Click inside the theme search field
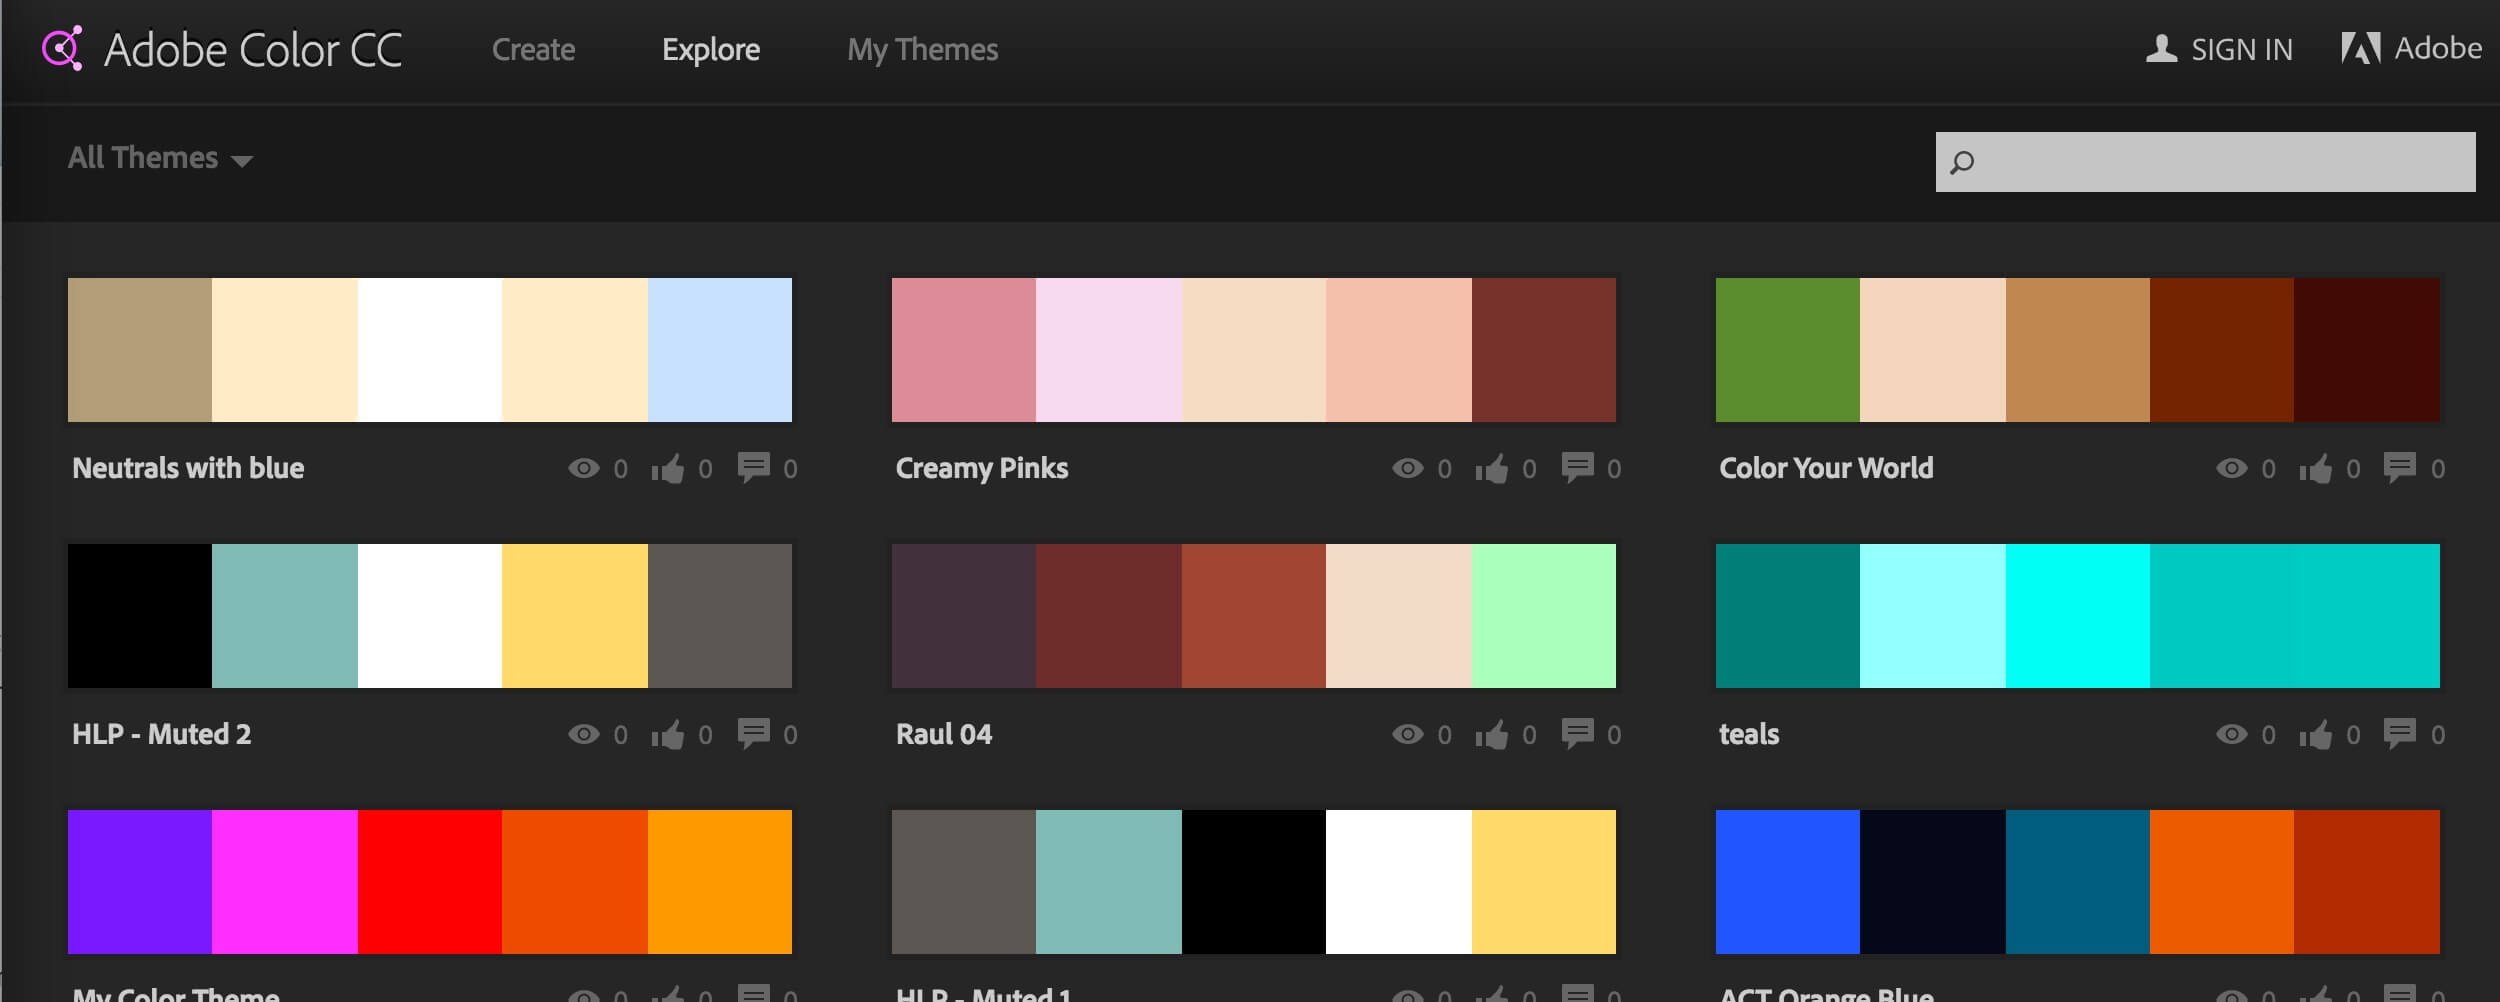Screen dimensions: 2500x1002 [x=2220, y=162]
